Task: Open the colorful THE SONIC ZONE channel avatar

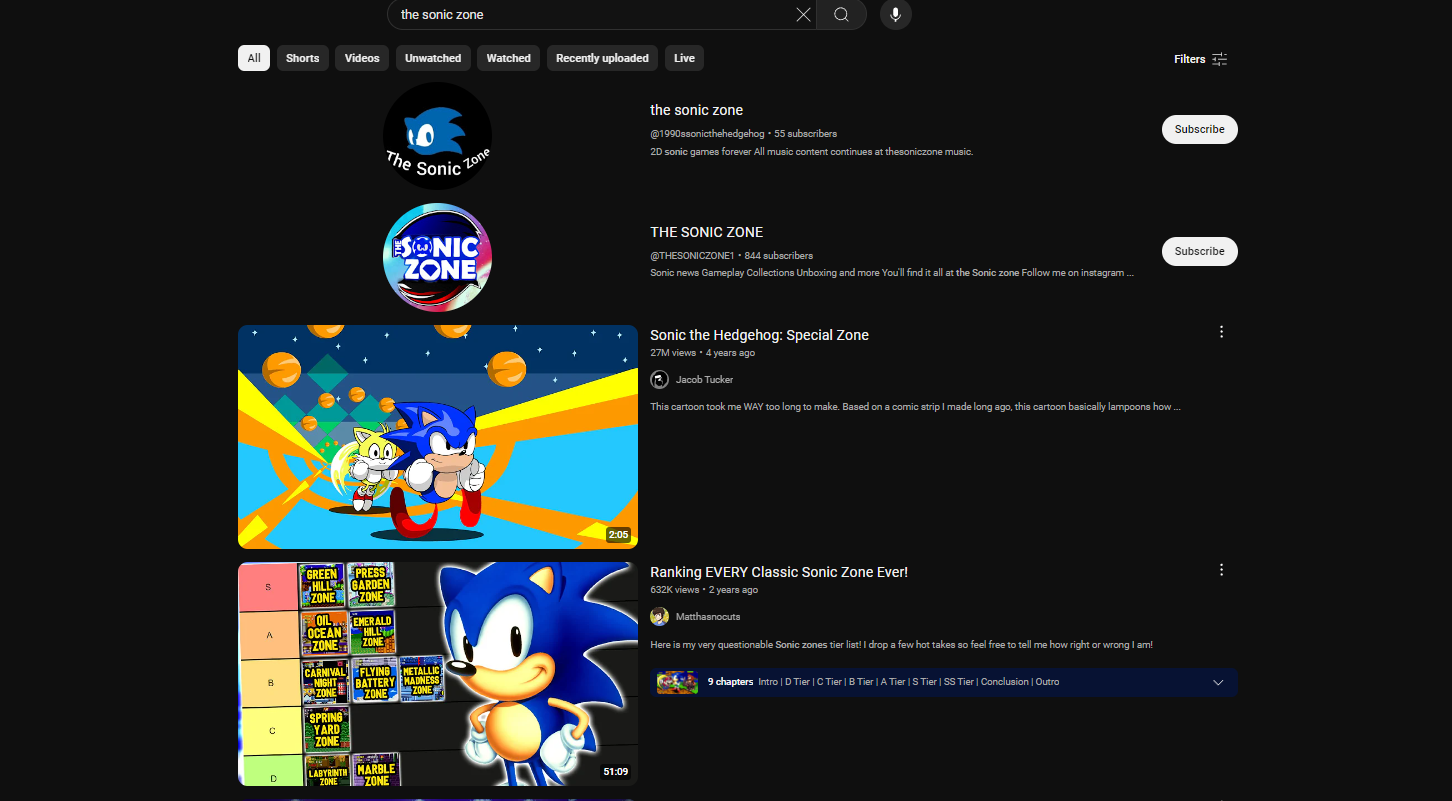Action: pos(438,258)
